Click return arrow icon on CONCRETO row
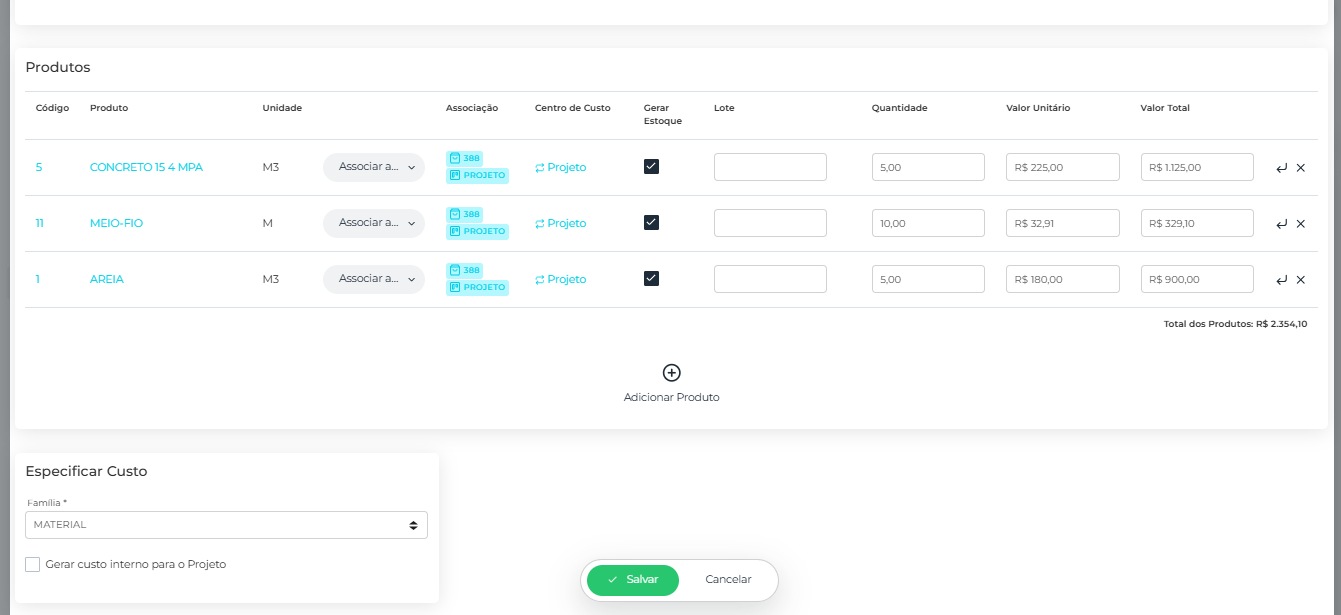 click(x=1281, y=168)
